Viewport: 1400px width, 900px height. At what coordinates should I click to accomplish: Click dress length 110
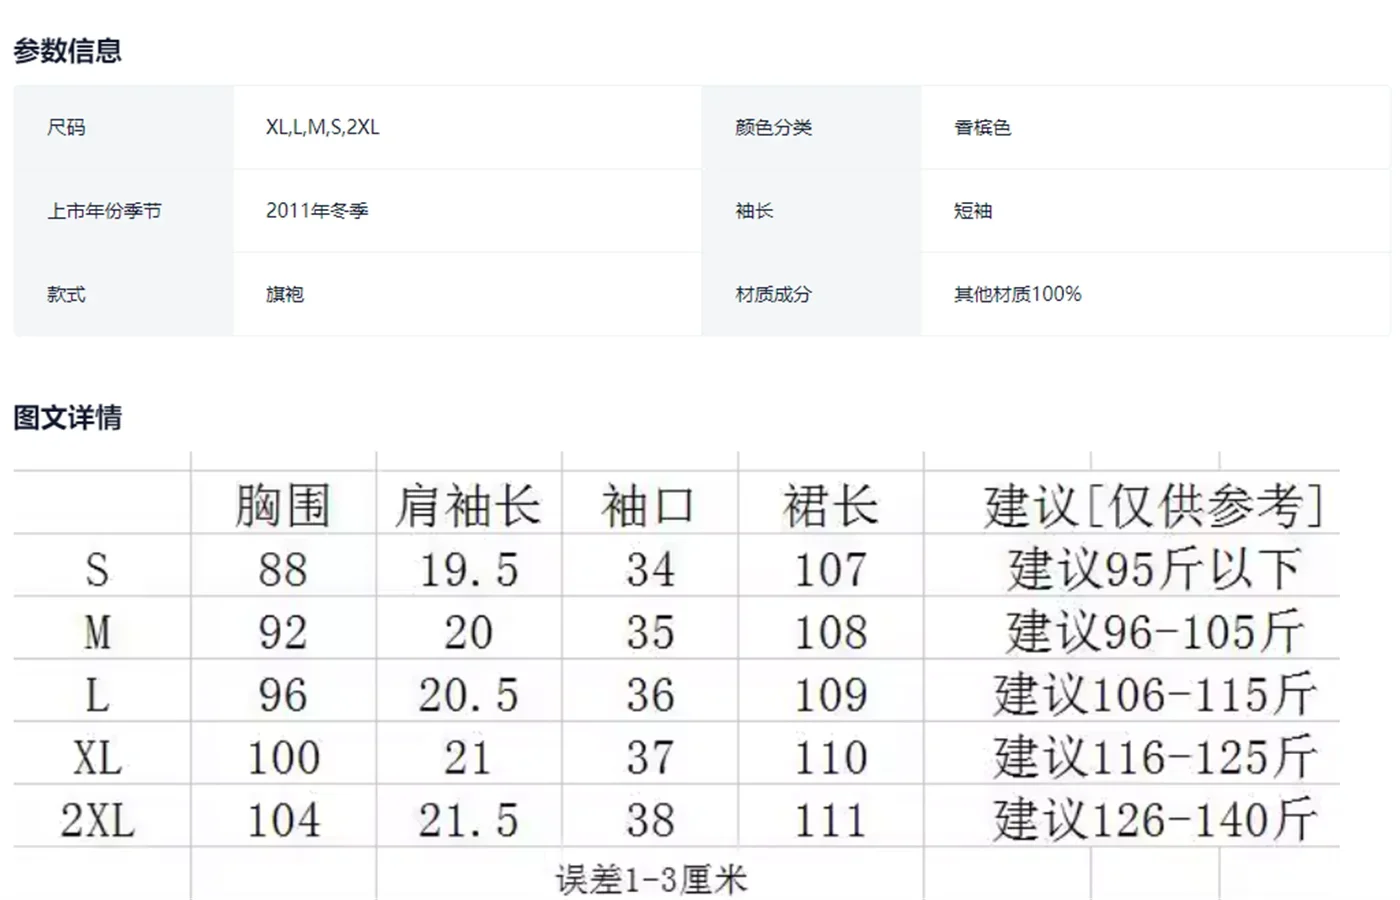click(831, 758)
